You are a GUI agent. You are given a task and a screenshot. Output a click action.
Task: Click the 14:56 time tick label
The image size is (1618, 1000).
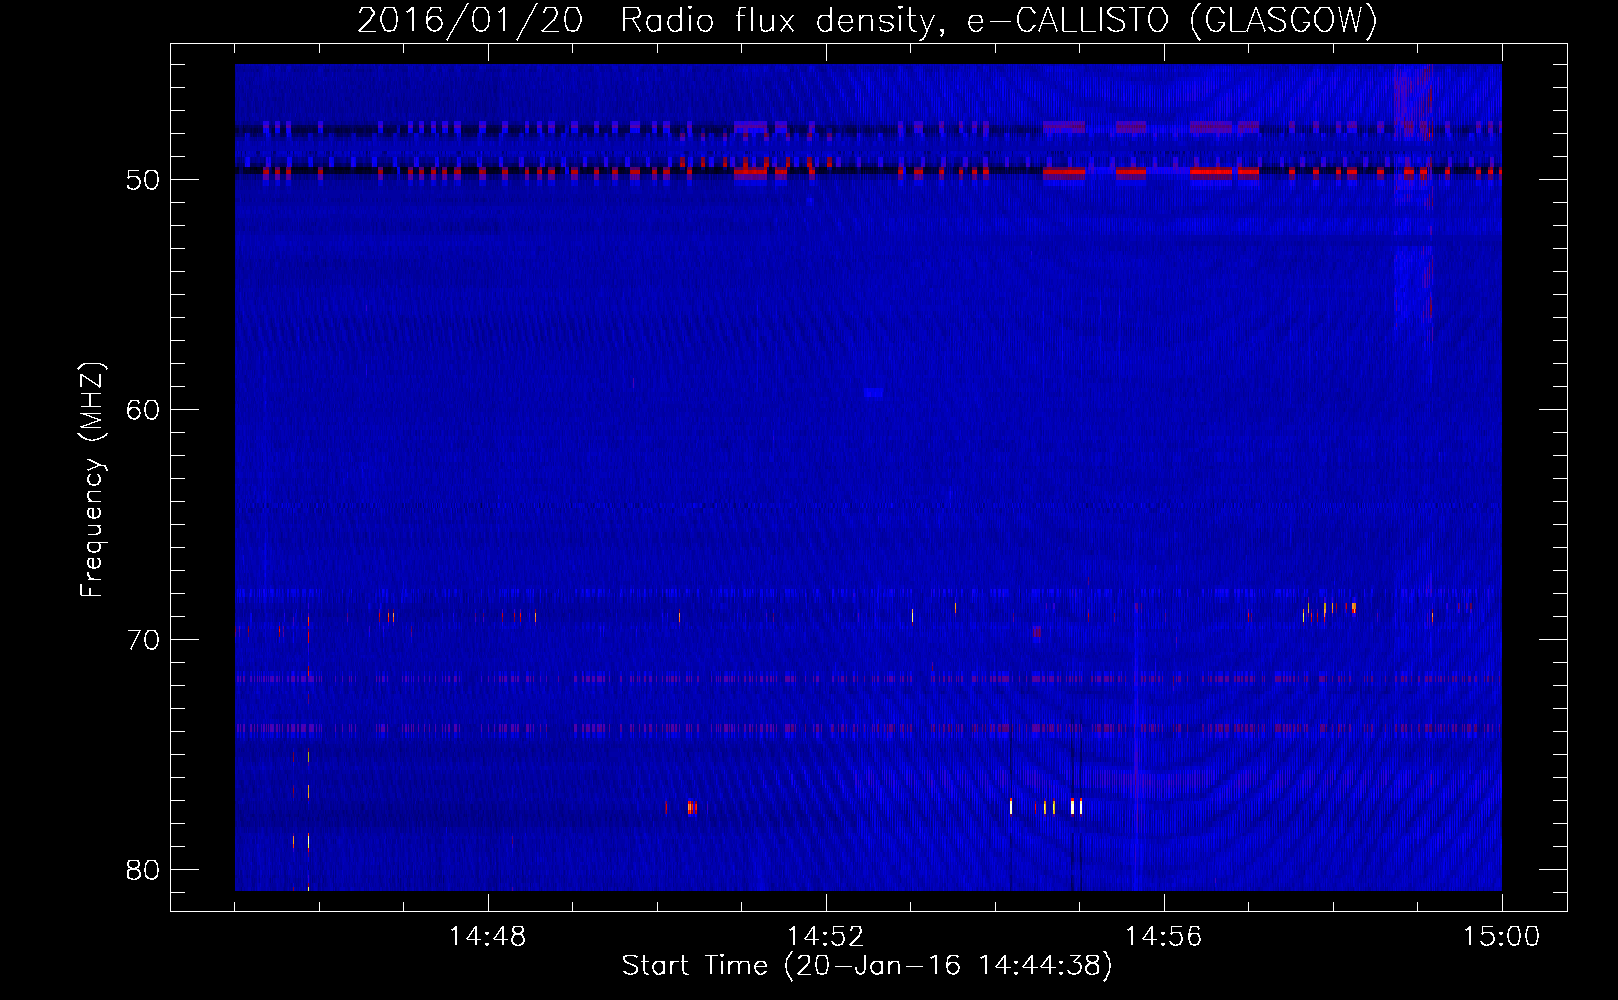(x=1163, y=937)
